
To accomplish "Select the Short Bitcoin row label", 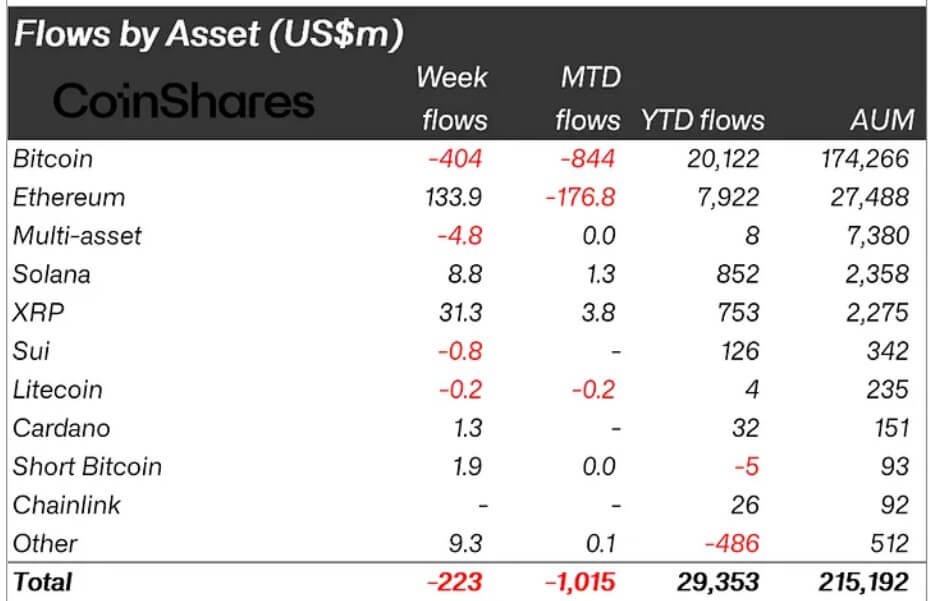I will [87, 467].
